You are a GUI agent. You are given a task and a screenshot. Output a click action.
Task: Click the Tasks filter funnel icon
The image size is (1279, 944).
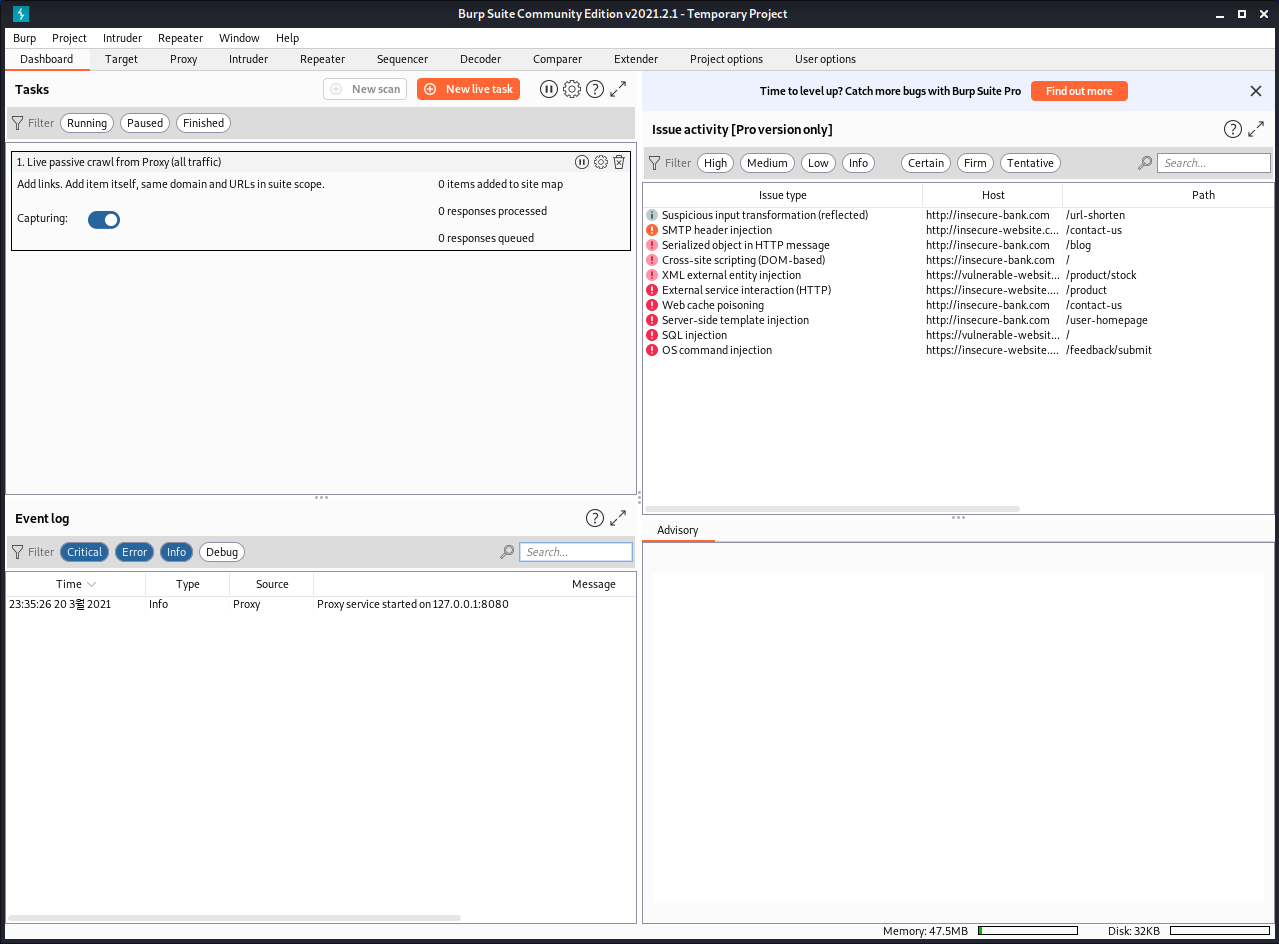click(x=17, y=123)
